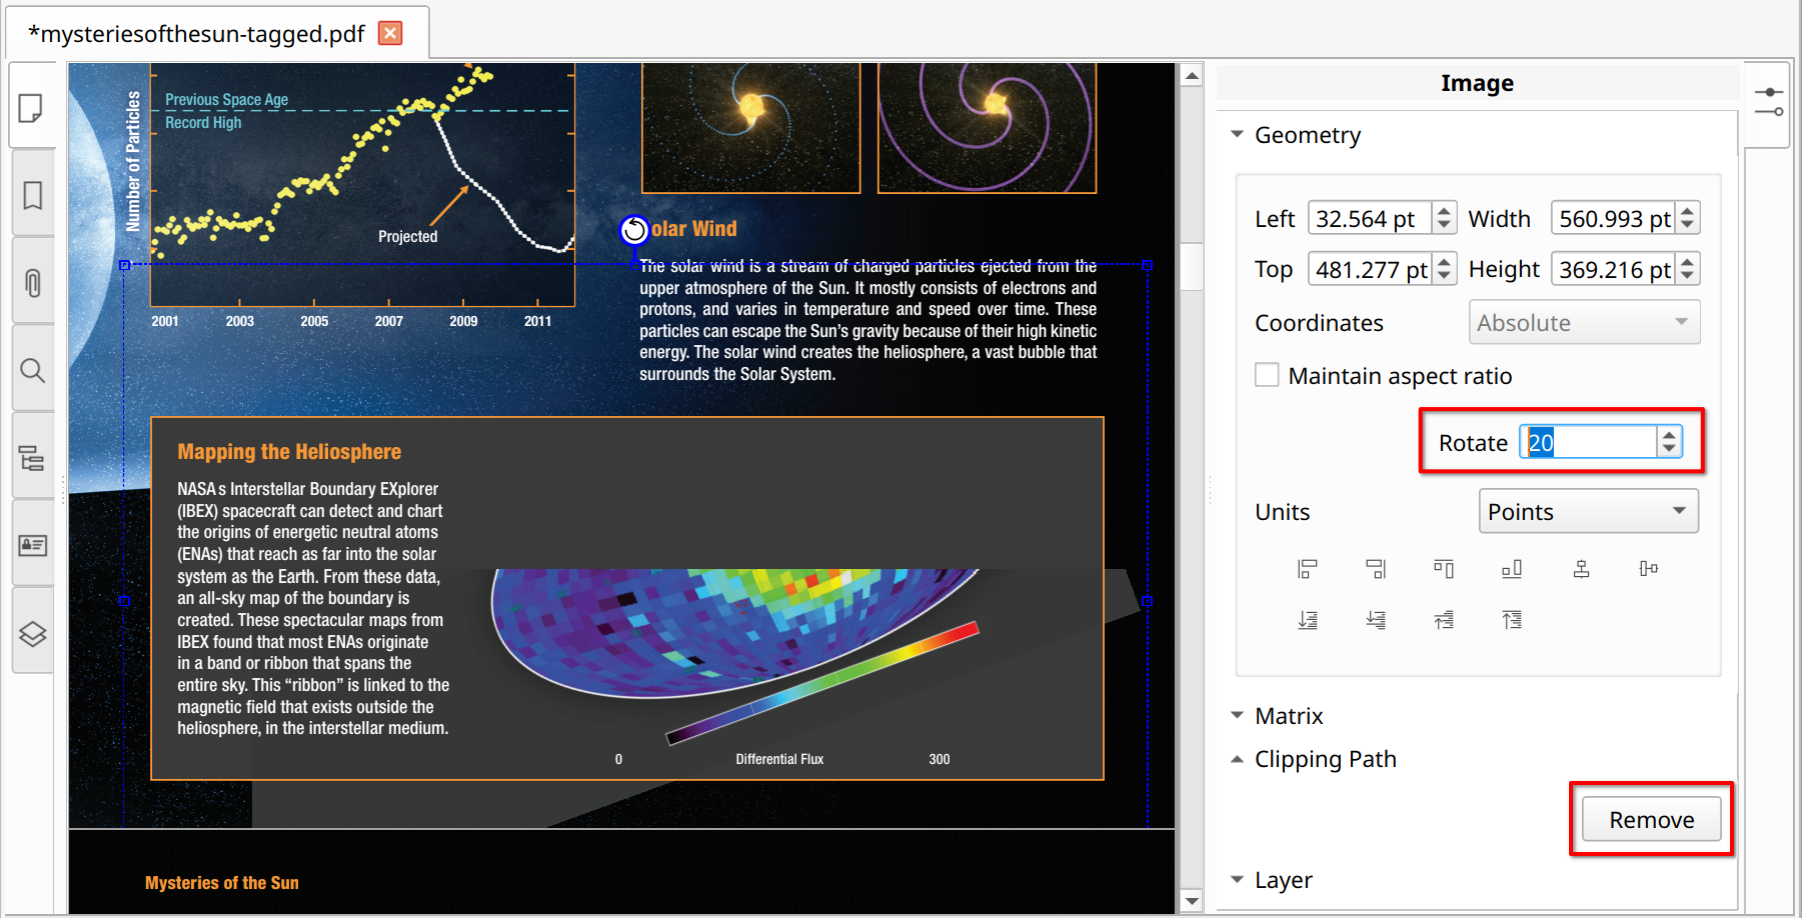Bring object to top of stack
Screen dimensions: 1802x918
1512,620
